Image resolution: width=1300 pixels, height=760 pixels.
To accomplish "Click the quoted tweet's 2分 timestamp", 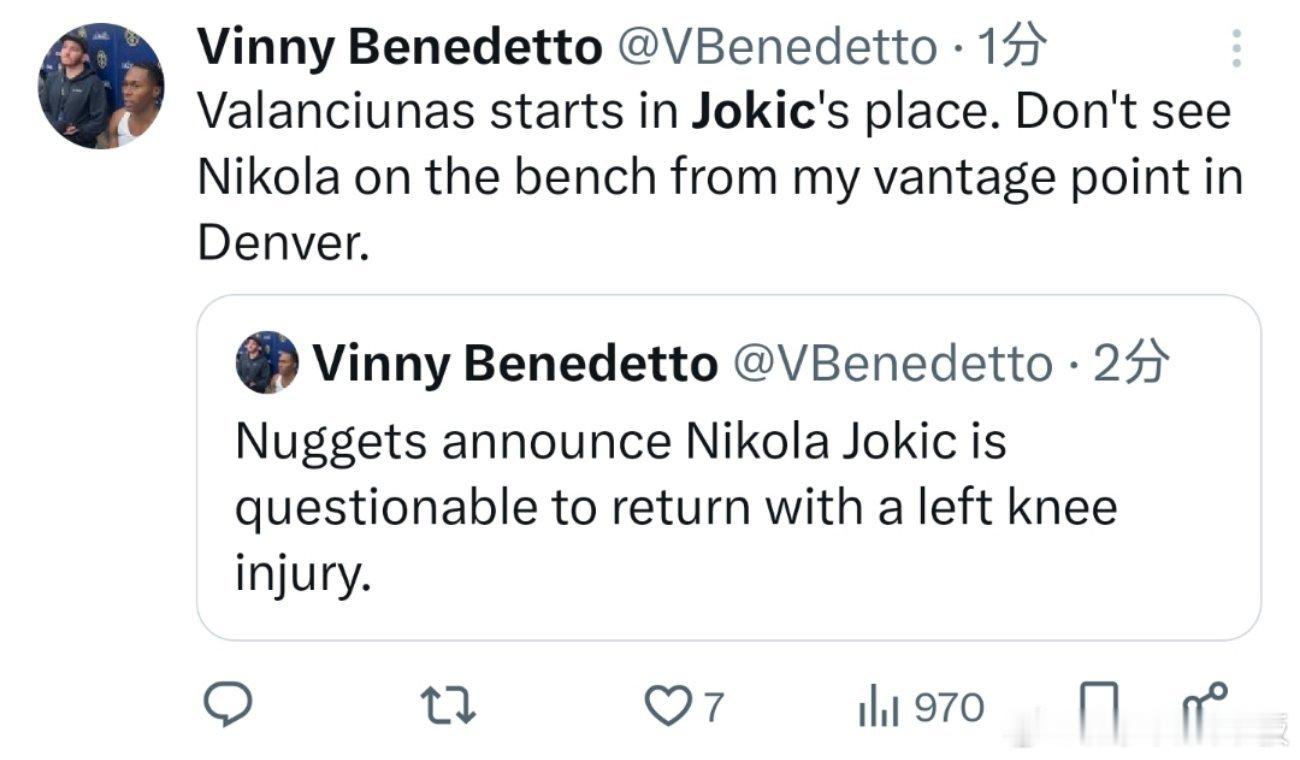I will [1131, 366].
